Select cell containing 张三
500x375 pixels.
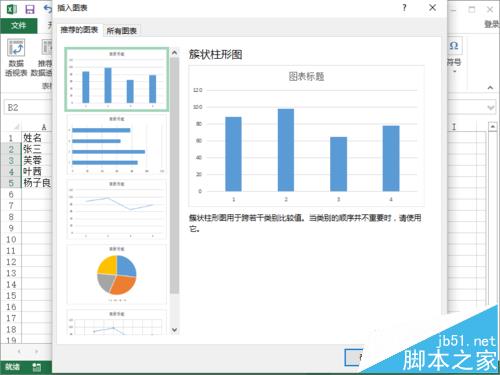[37, 149]
